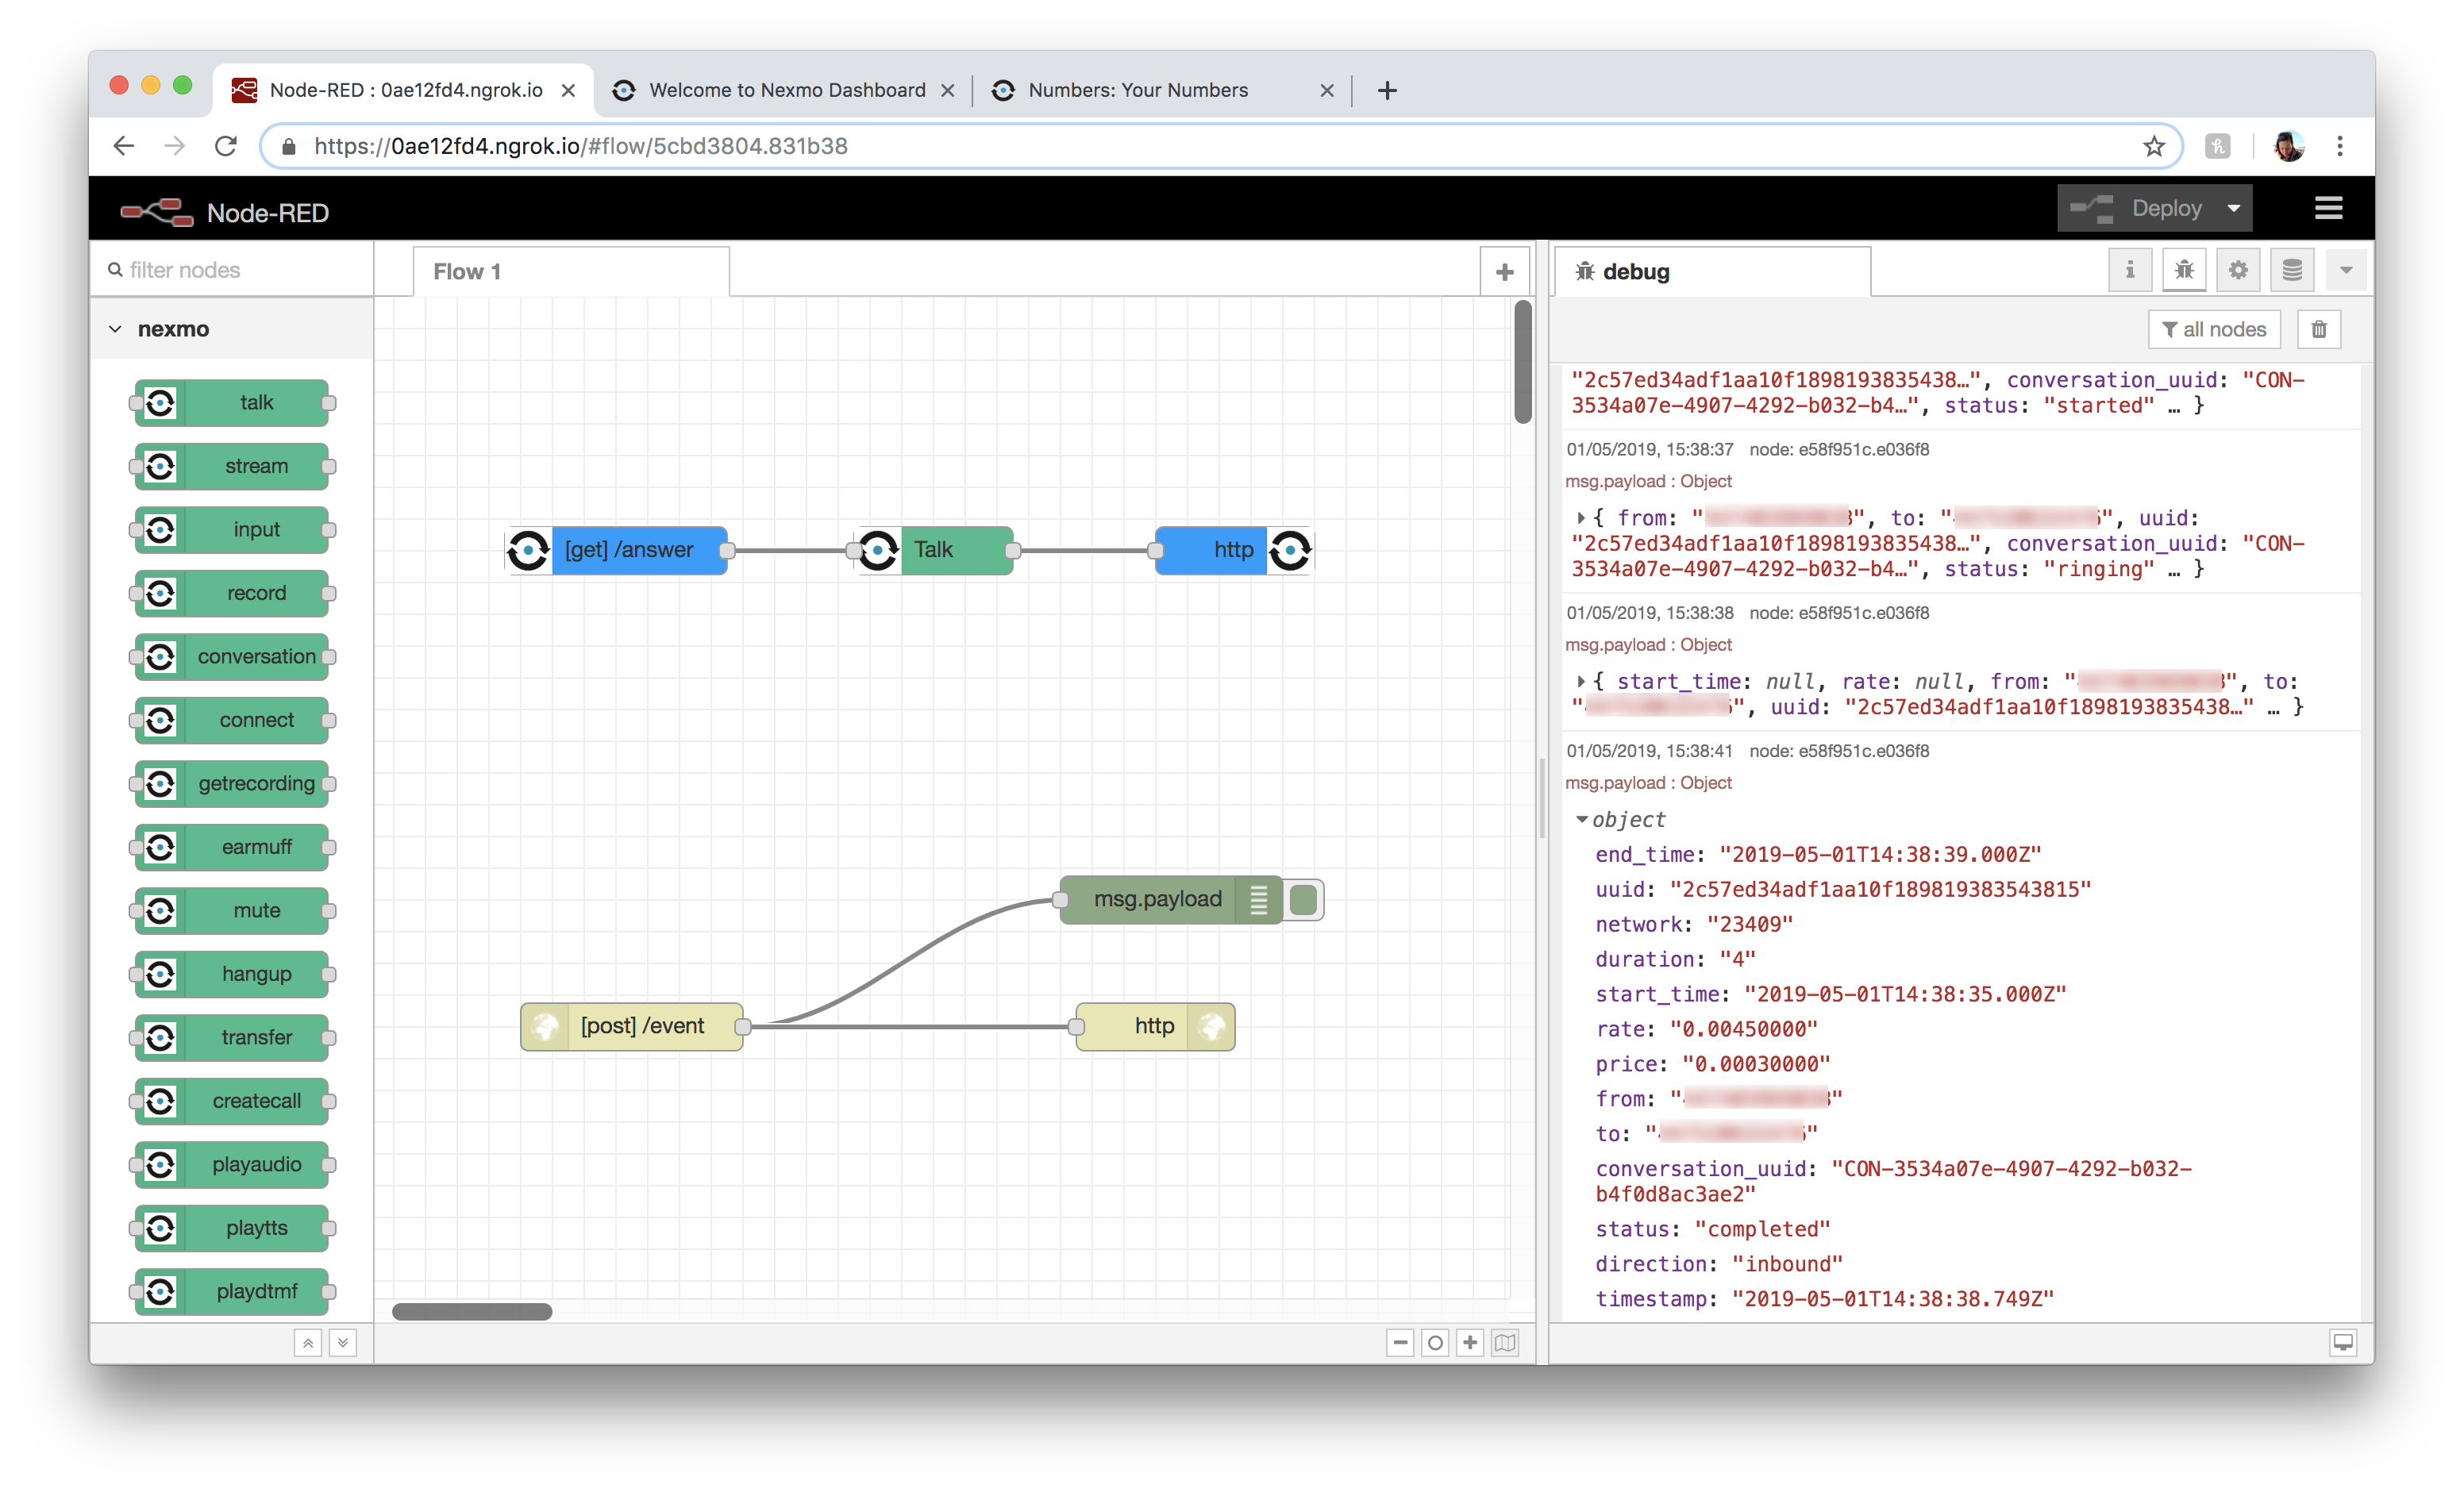Image resolution: width=2464 pixels, height=1492 pixels.
Task: Reset the canvas zoom level
Action: (1435, 1343)
